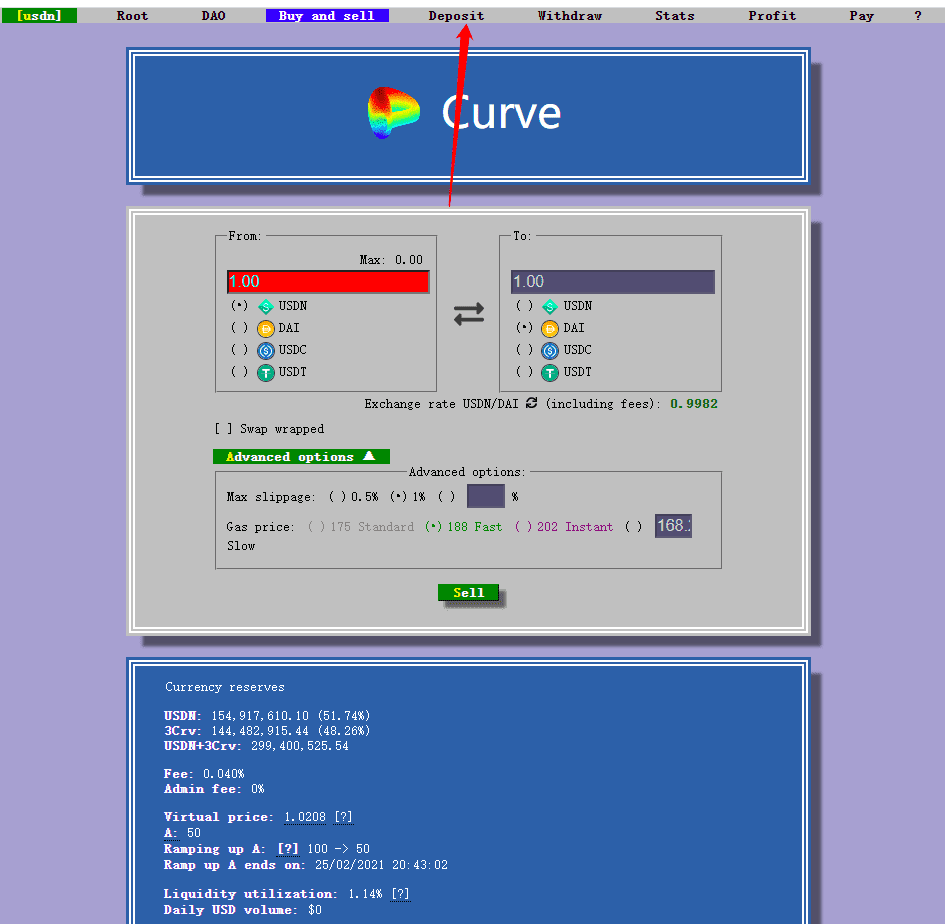Select 175 Standard gas price option
The image size is (945, 924).
(316, 527)
